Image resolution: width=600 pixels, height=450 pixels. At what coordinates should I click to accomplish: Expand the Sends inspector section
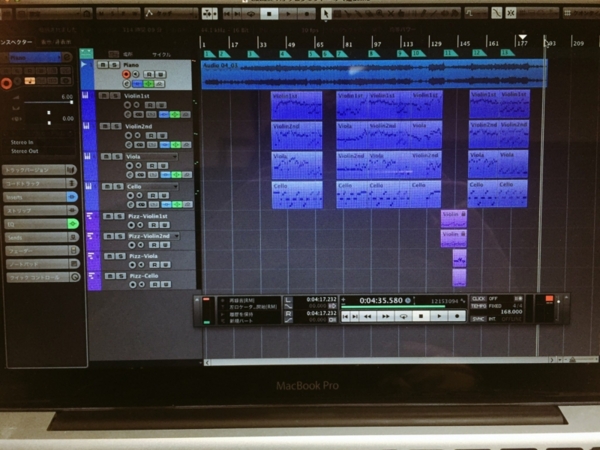point(37,237)
